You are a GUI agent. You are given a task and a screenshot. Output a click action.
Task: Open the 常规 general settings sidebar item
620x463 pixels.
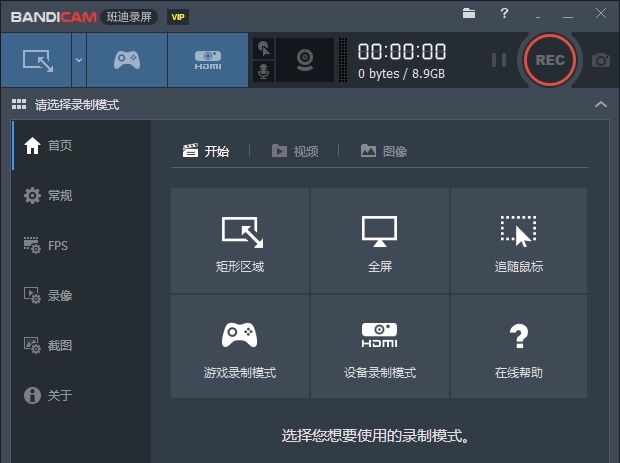pos(82,195)
